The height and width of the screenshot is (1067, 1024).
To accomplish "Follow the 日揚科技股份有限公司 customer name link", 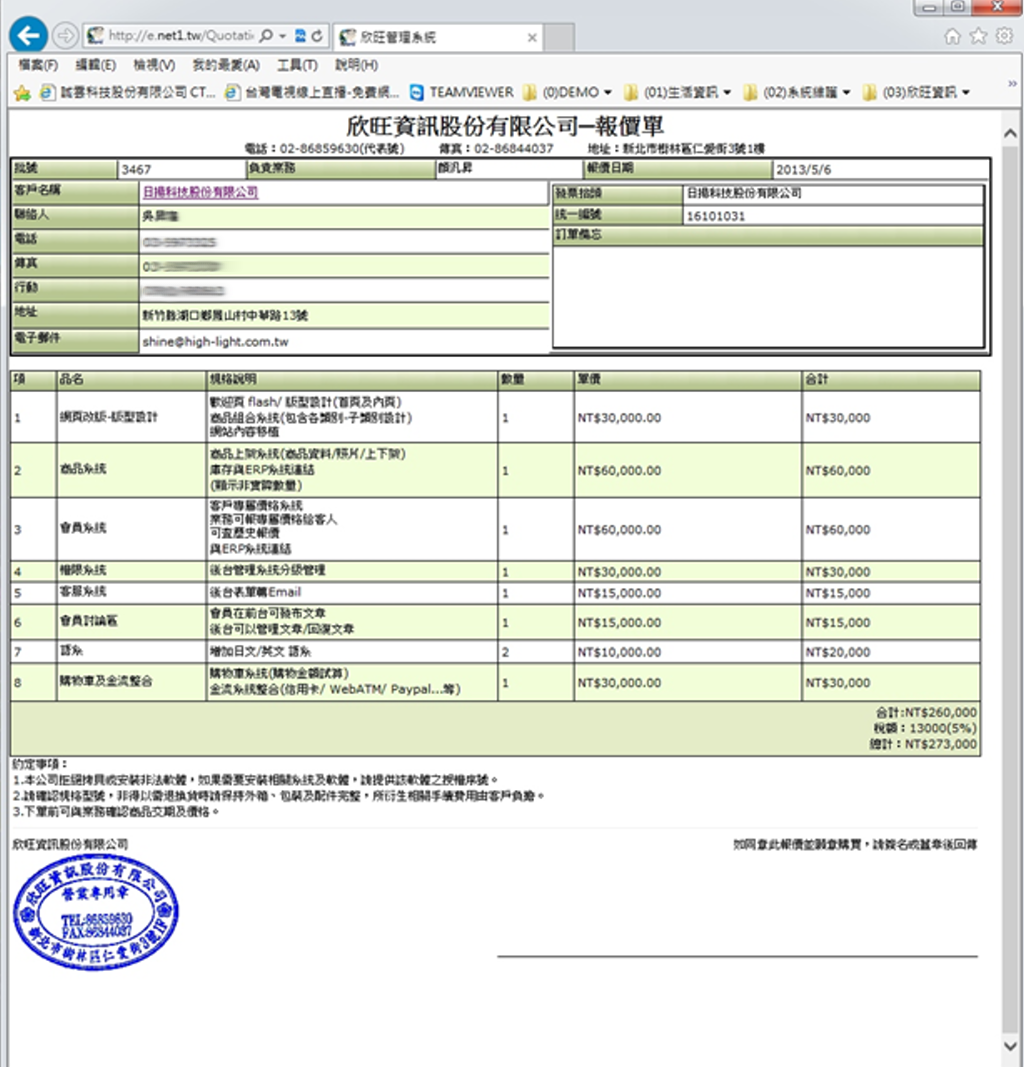I will [200, 192].
